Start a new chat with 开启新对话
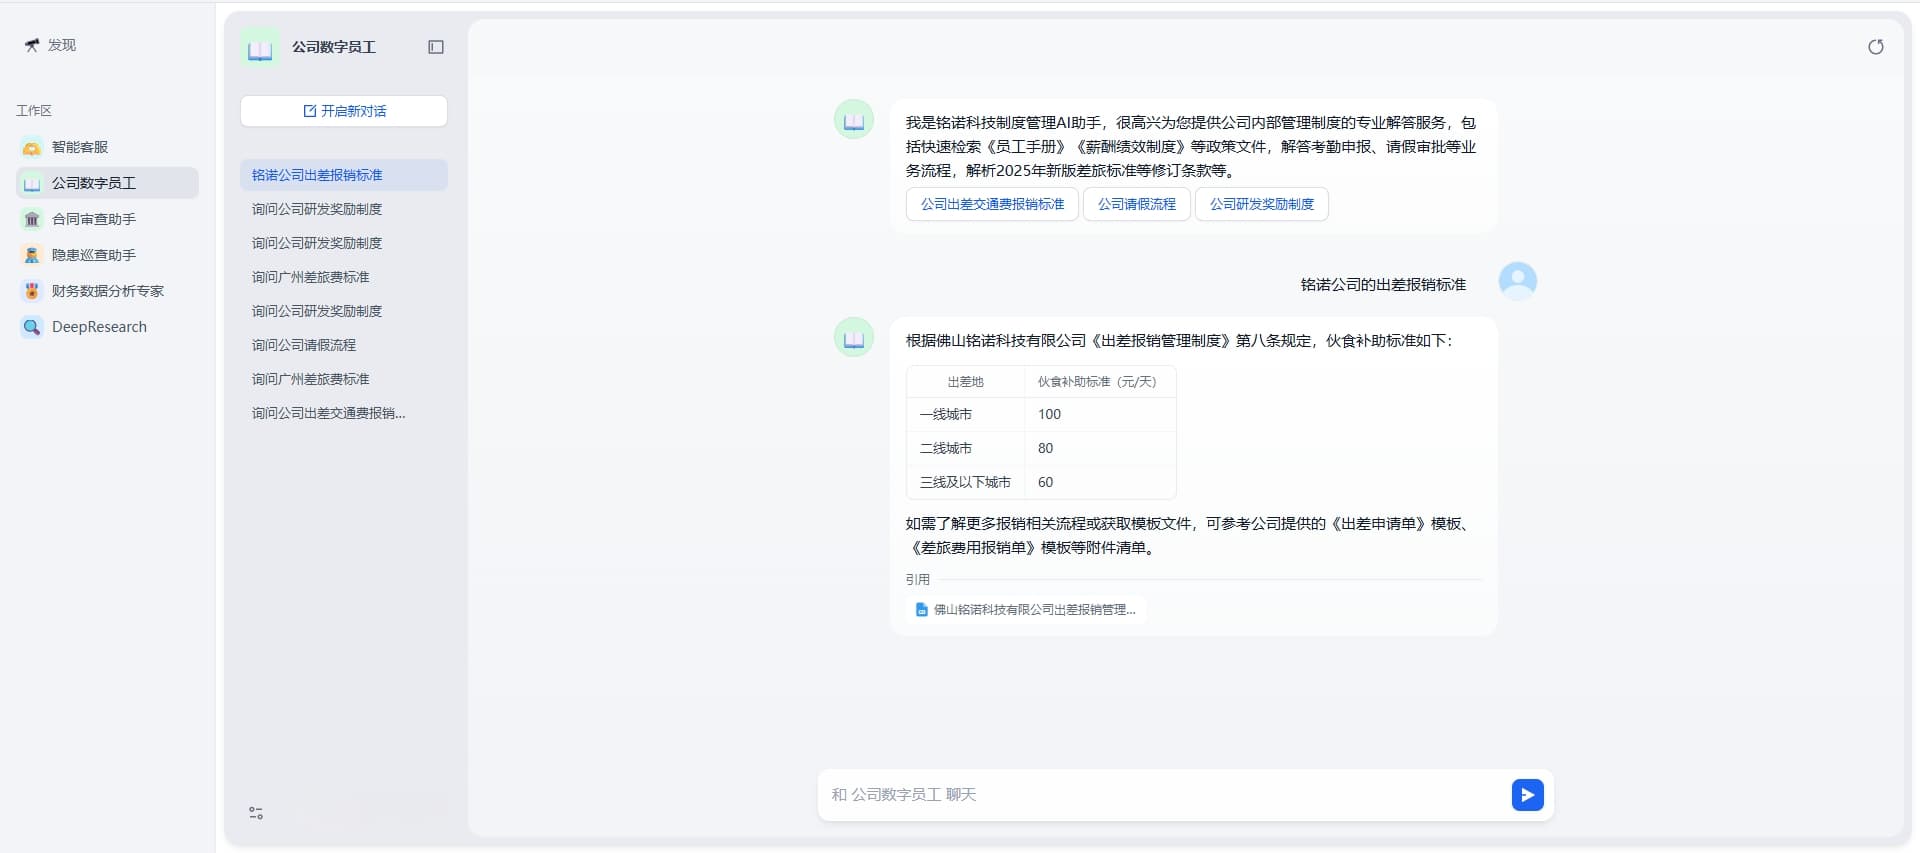The width and height of the screenshot is (1920, 853). click(344, 111)
